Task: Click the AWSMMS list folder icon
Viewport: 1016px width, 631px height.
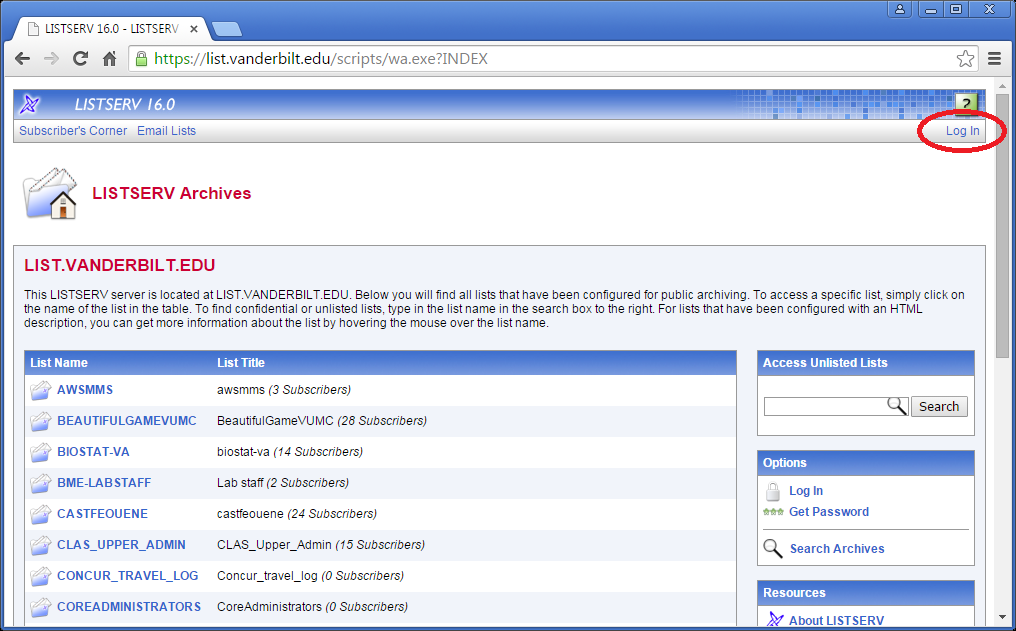Action: click(x=40, y=390)
